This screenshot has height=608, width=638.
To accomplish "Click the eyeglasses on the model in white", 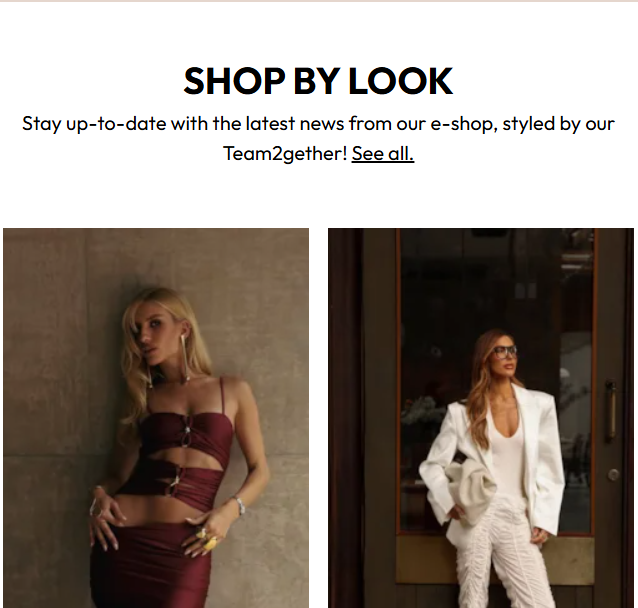I will [x=505, y=352].
